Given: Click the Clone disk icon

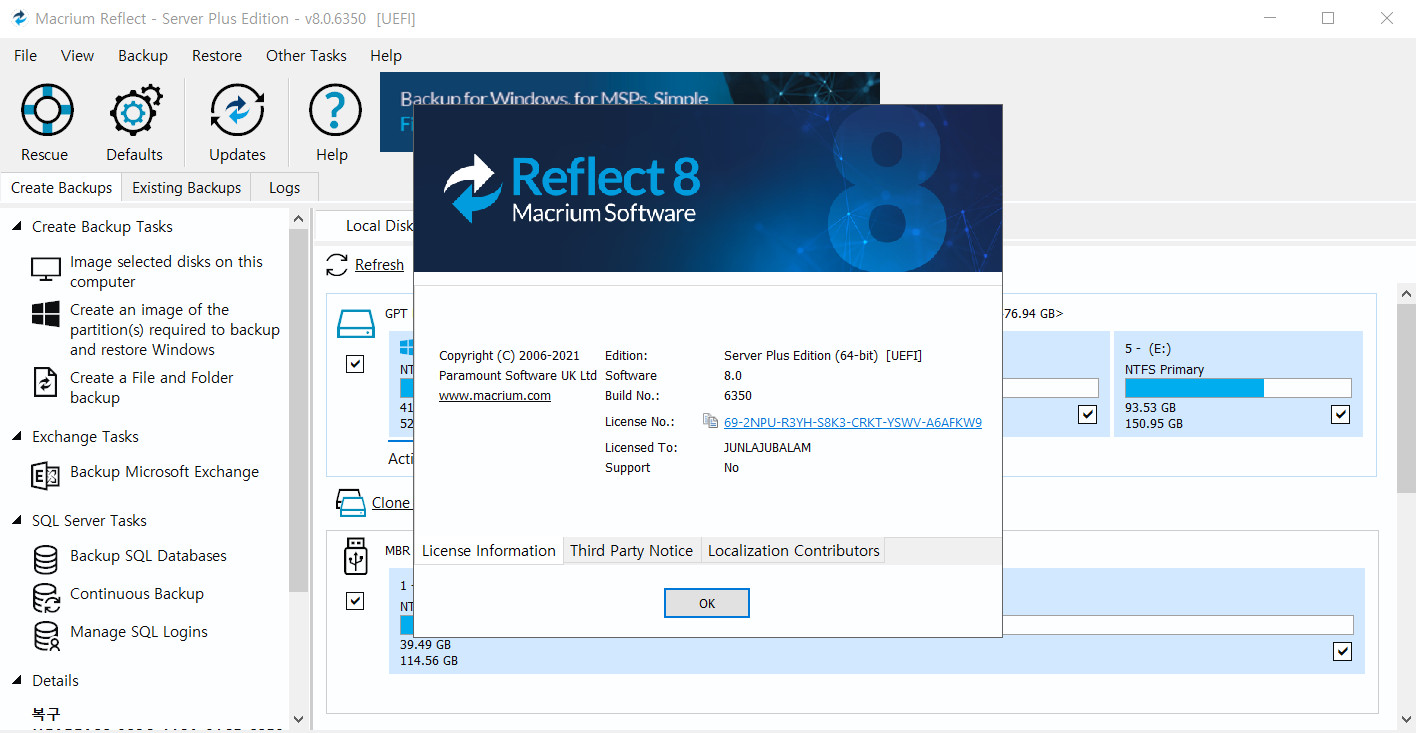Looking at the screenshot, I should click(350, 502).
